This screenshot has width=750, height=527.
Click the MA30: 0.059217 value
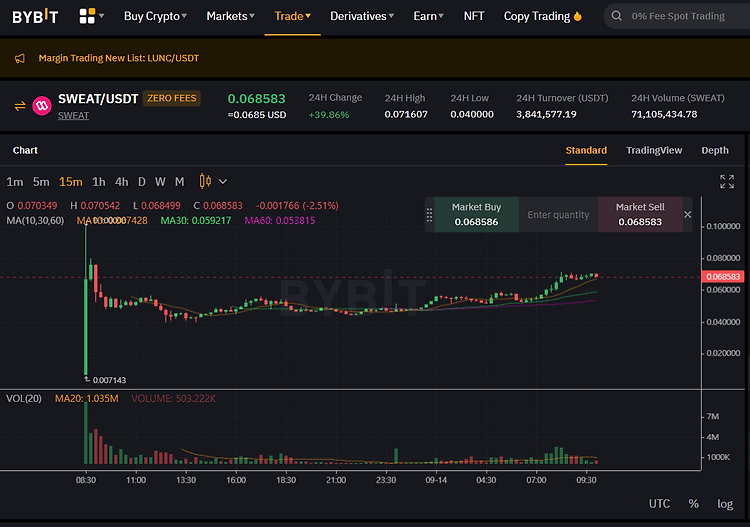pyautogui.click(x=196, y=220)
